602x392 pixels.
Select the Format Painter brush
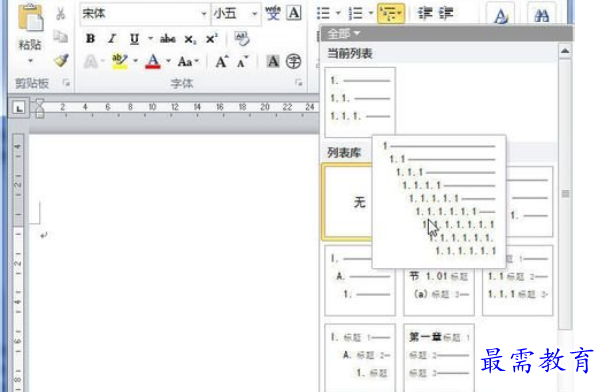tap(61, 60)
